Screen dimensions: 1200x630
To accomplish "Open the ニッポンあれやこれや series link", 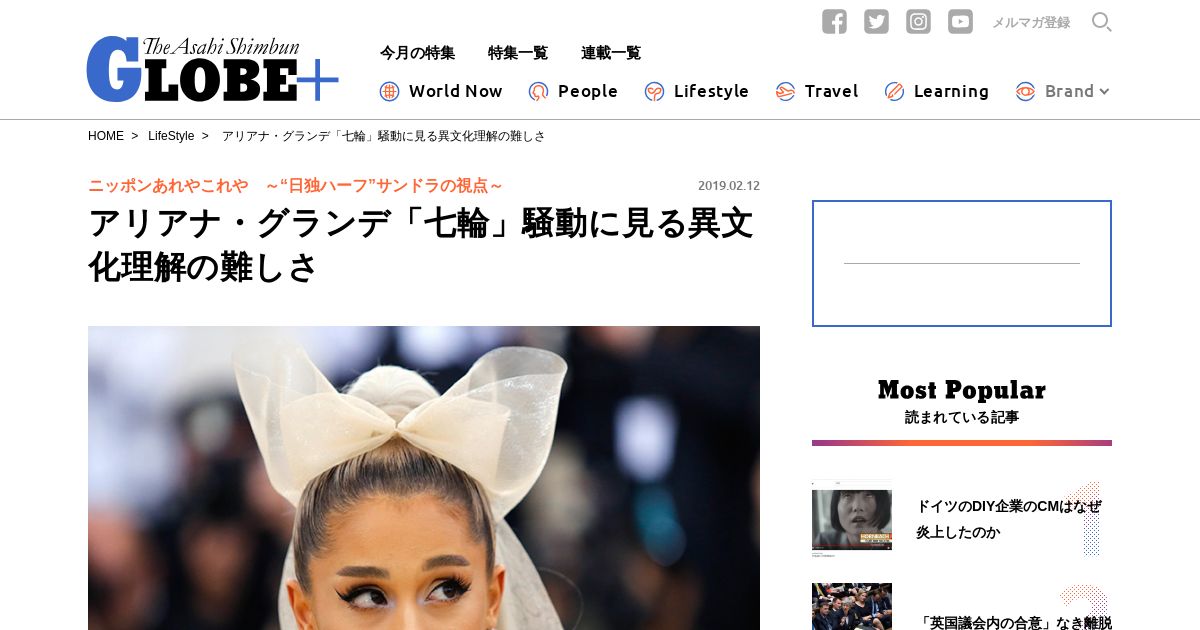I will pyautogui.click(x=295, y=185).
